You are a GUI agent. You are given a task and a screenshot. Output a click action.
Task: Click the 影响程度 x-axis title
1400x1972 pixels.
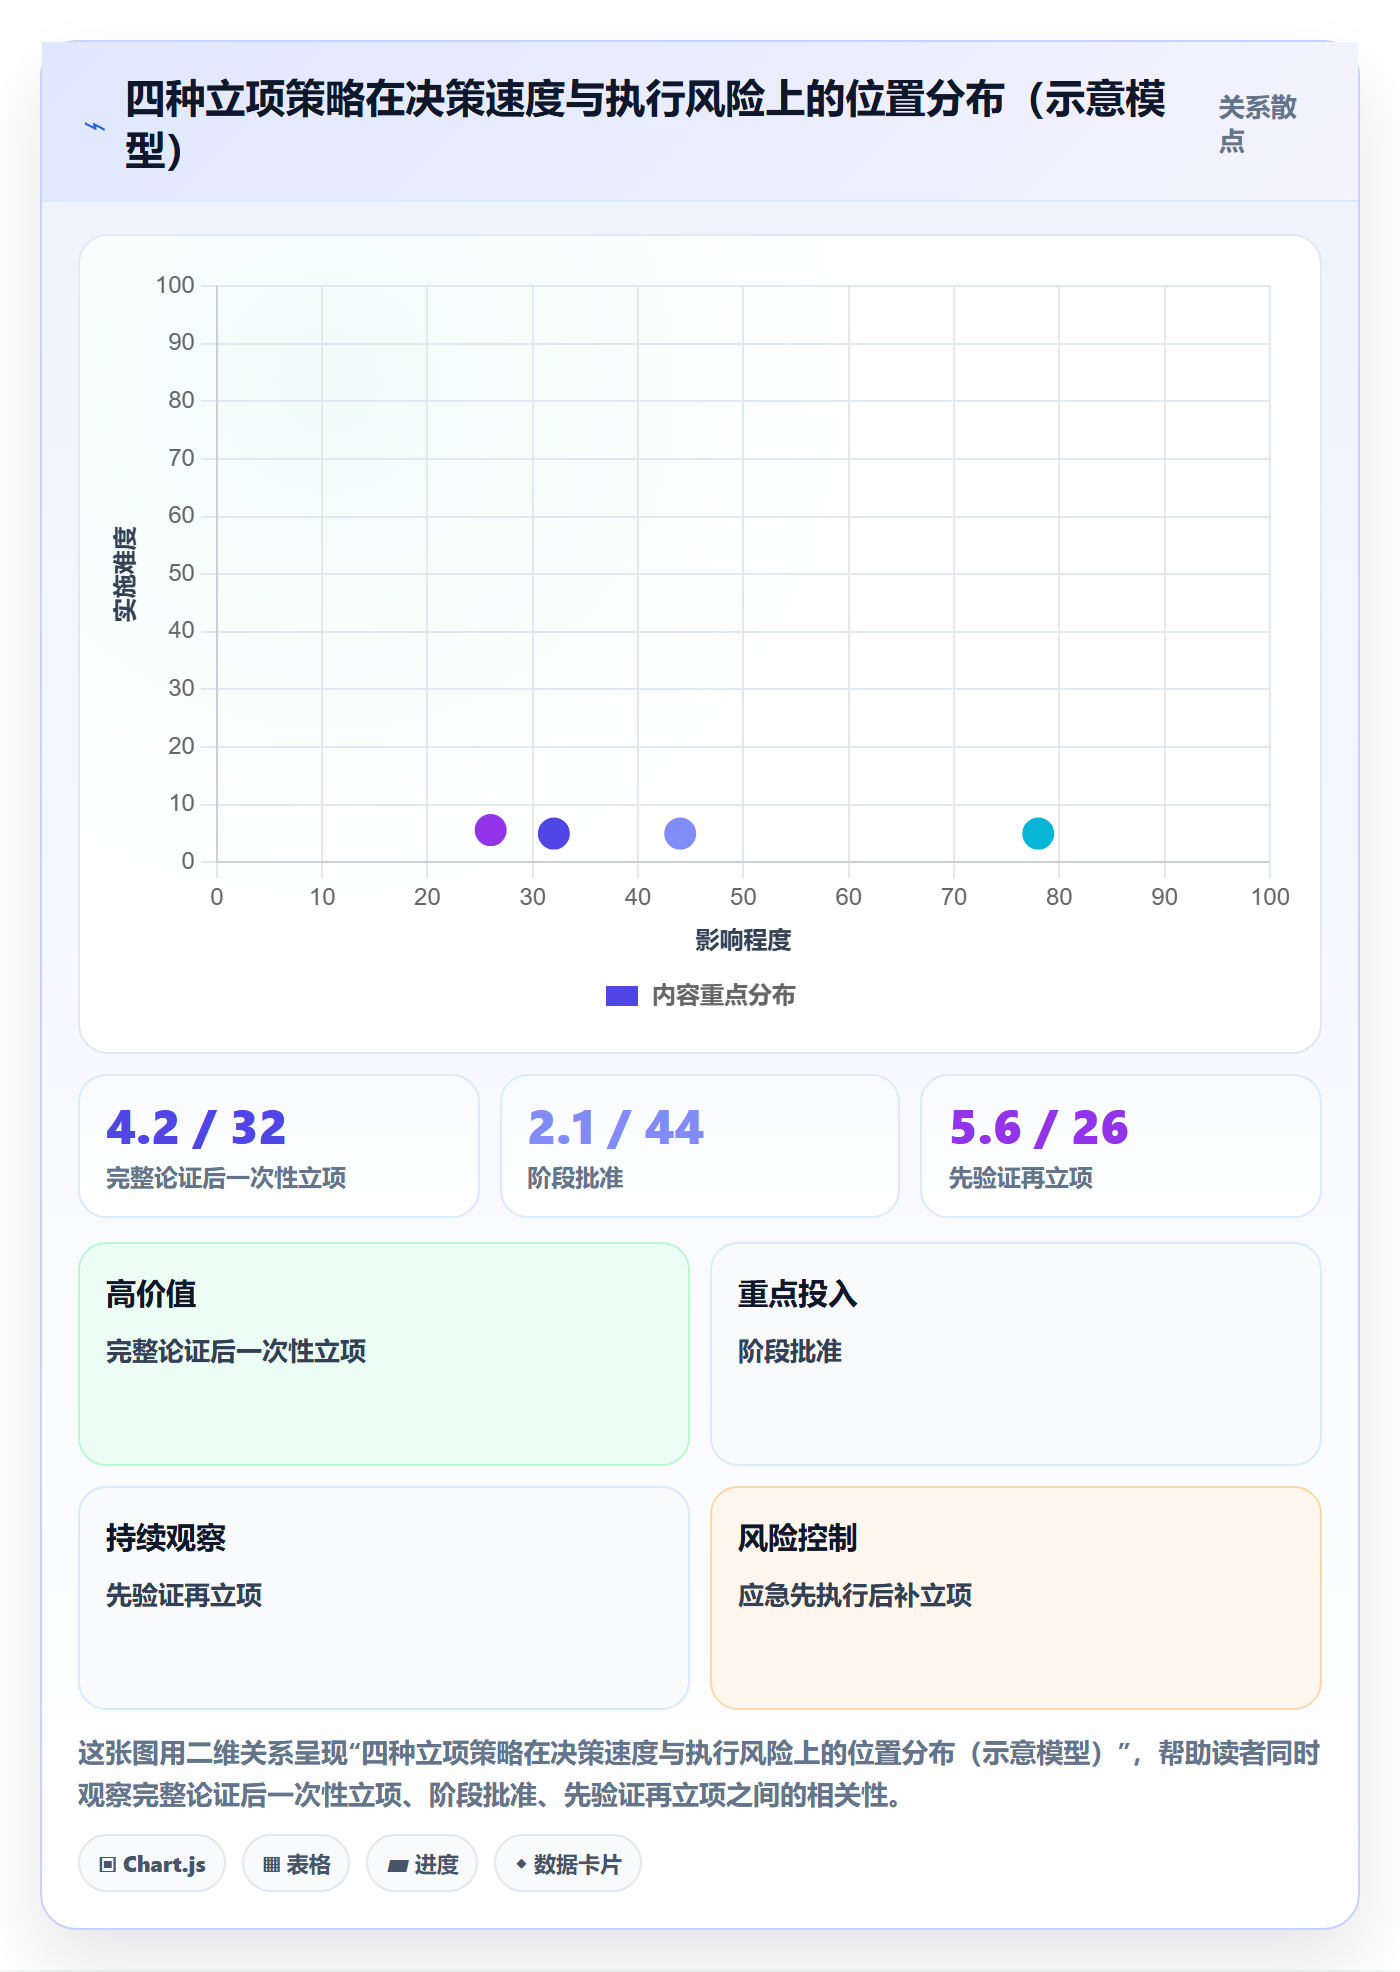click(x=743, y=940)
